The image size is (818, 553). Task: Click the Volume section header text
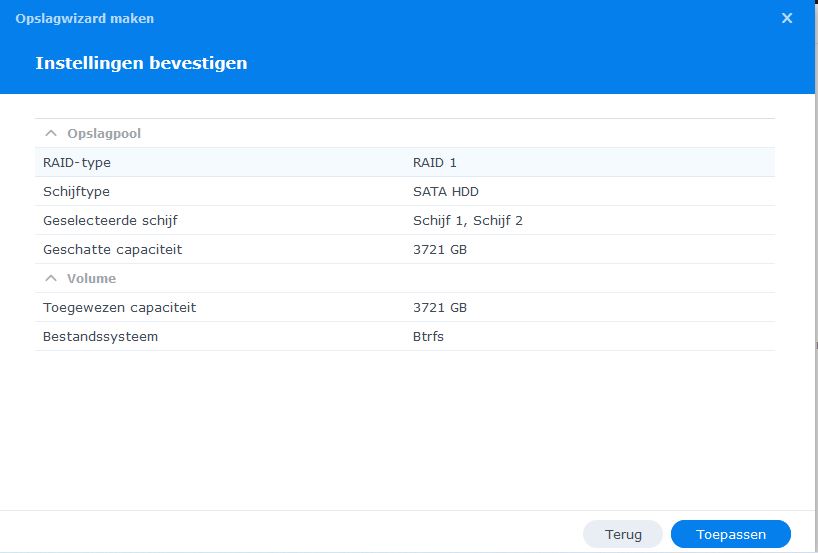tap(91, 278)
